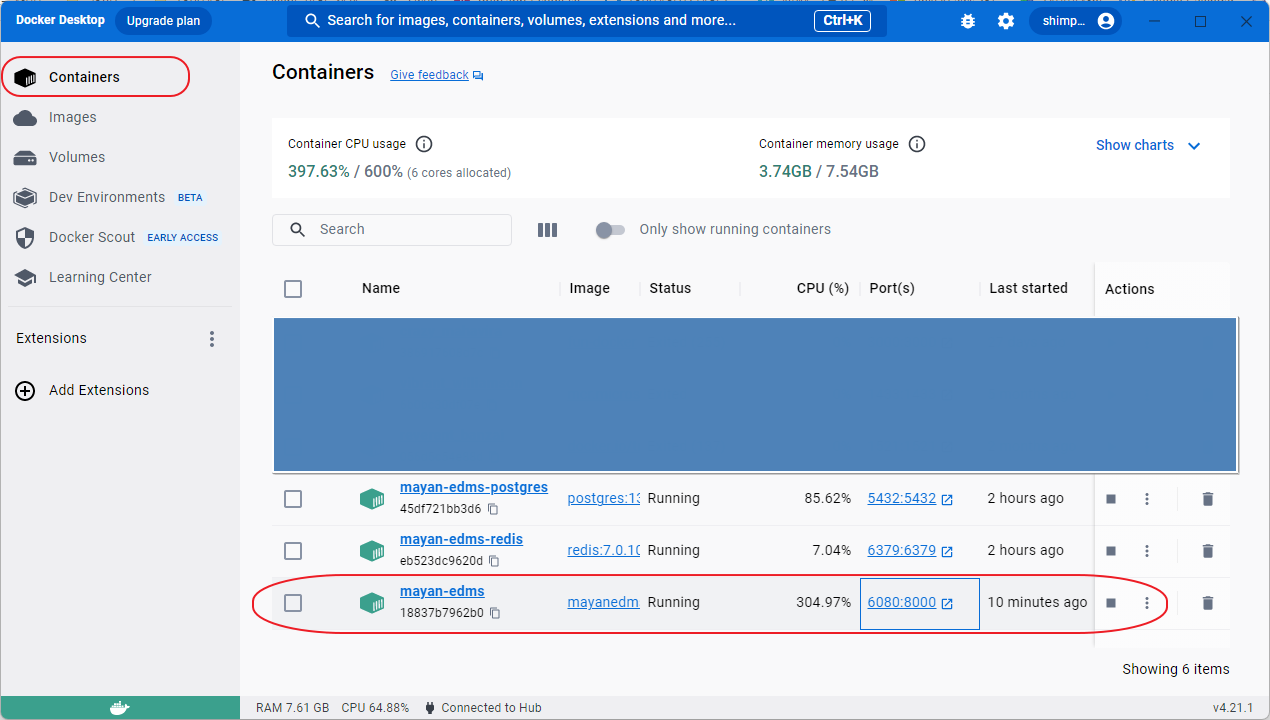This screenshot has height=720, width=1270.
Task: Sort by Status column header
Action: (670, 288)
